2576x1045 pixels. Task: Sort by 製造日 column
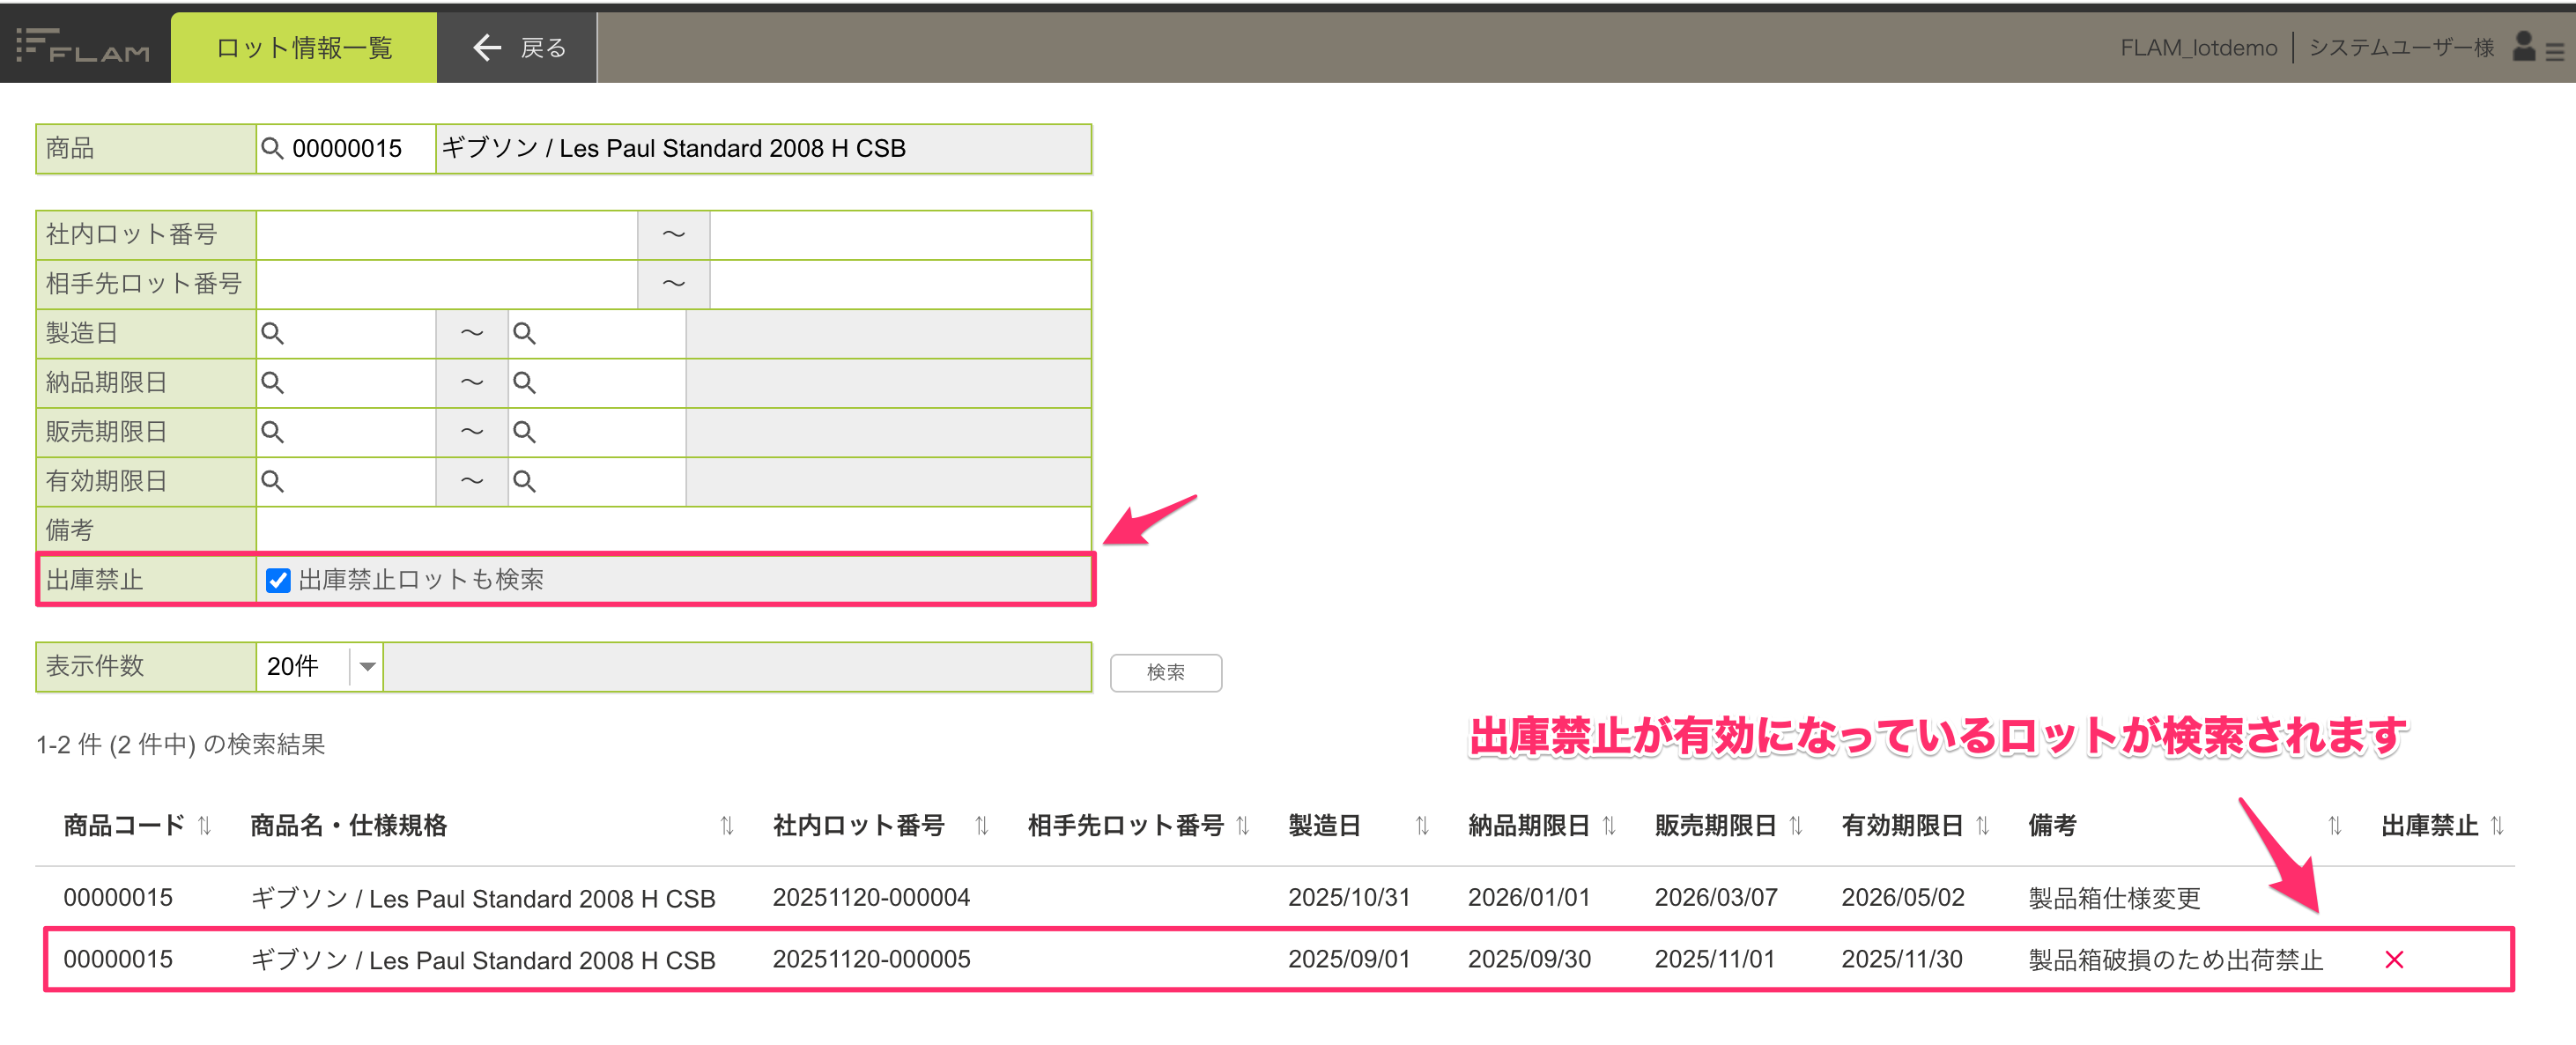1422,825
